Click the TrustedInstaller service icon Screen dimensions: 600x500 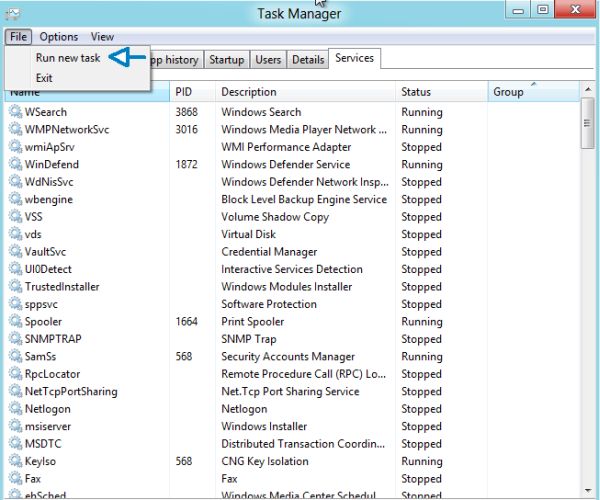point(15,287)
